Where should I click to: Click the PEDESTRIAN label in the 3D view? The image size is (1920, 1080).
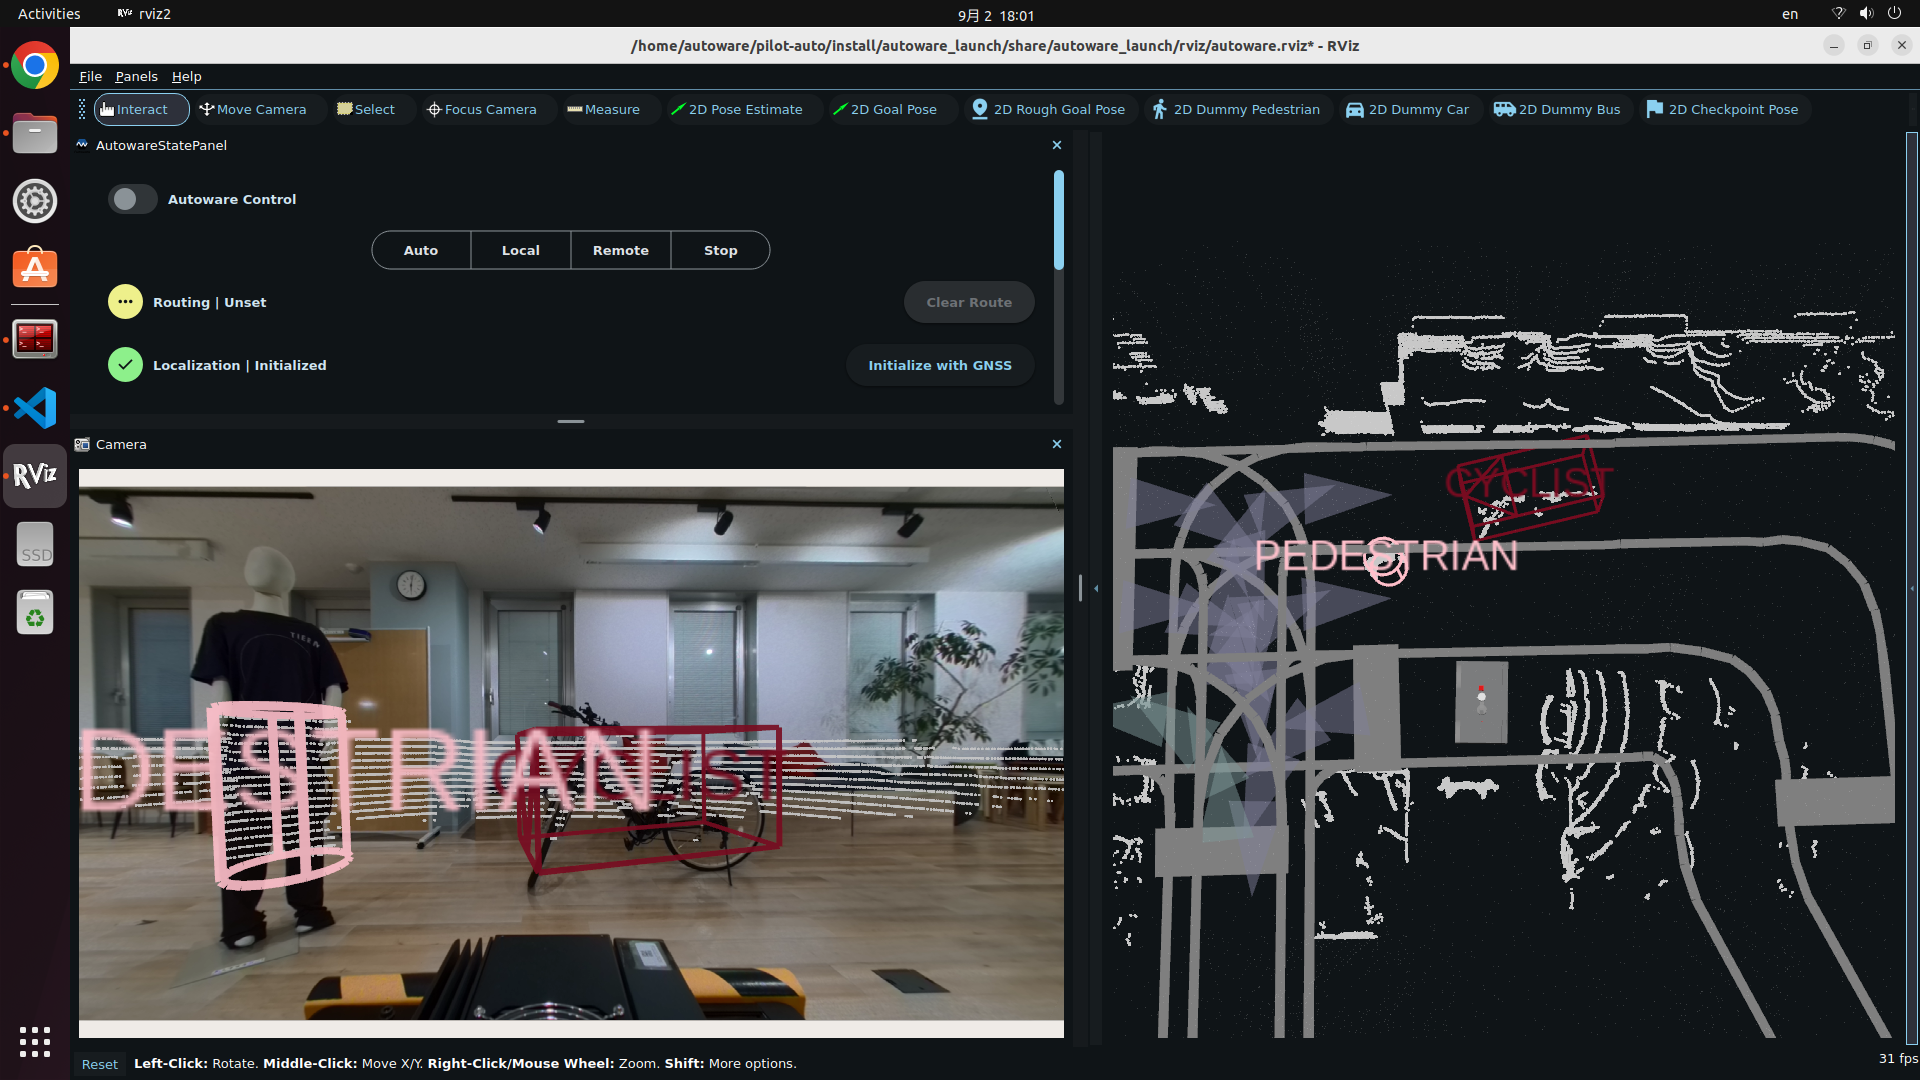click(x=1386, y=556)
